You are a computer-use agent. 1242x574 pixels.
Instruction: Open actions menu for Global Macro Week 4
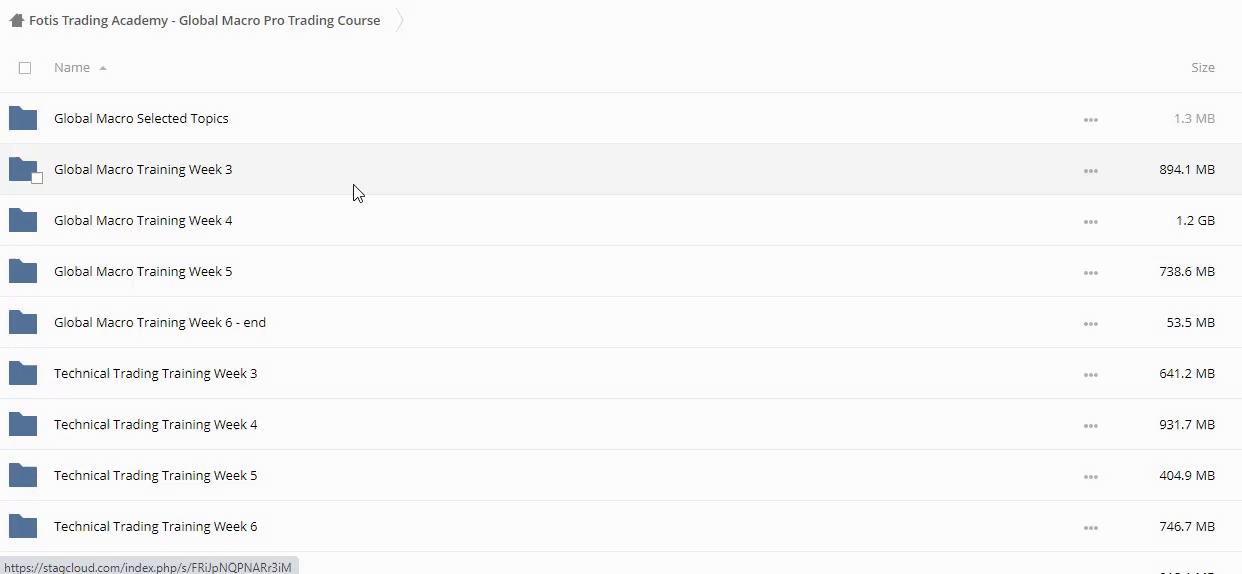(x=1090, y=222)
